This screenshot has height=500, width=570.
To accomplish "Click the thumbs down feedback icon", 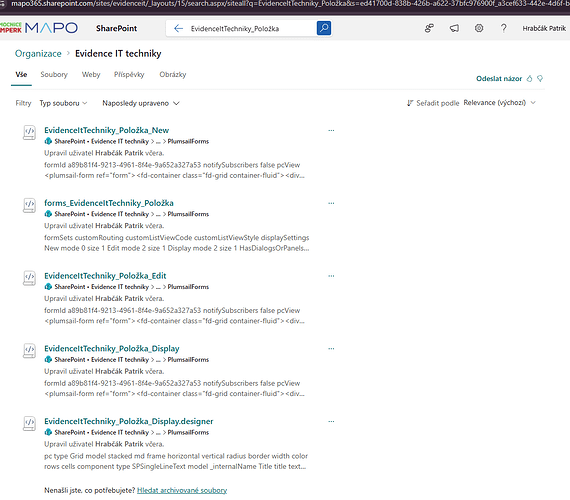I will 540,79.
